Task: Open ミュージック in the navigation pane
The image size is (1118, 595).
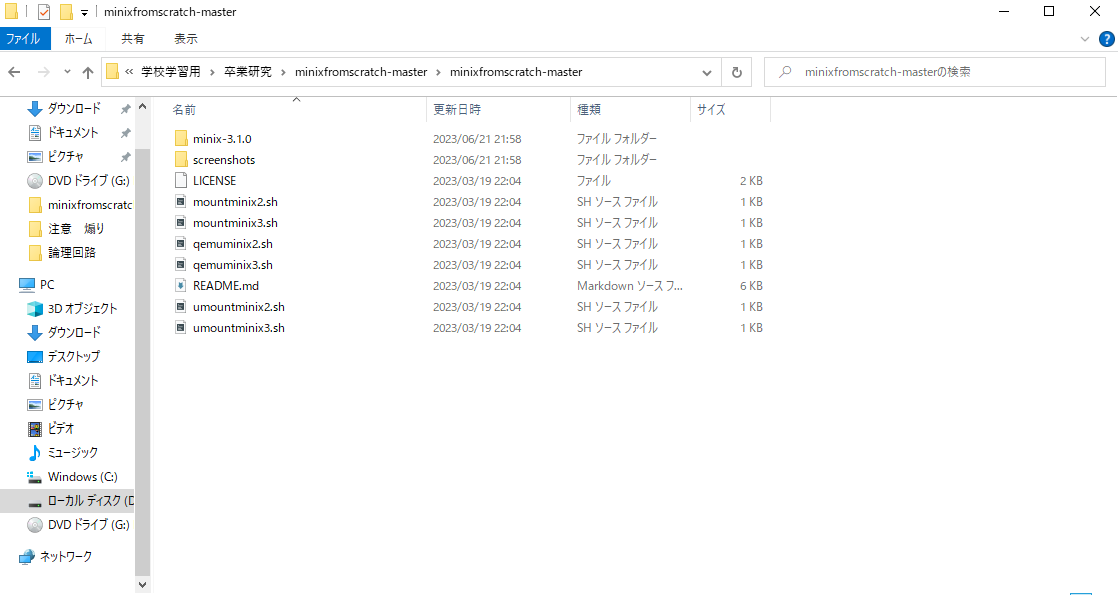Action: [73, 452]
